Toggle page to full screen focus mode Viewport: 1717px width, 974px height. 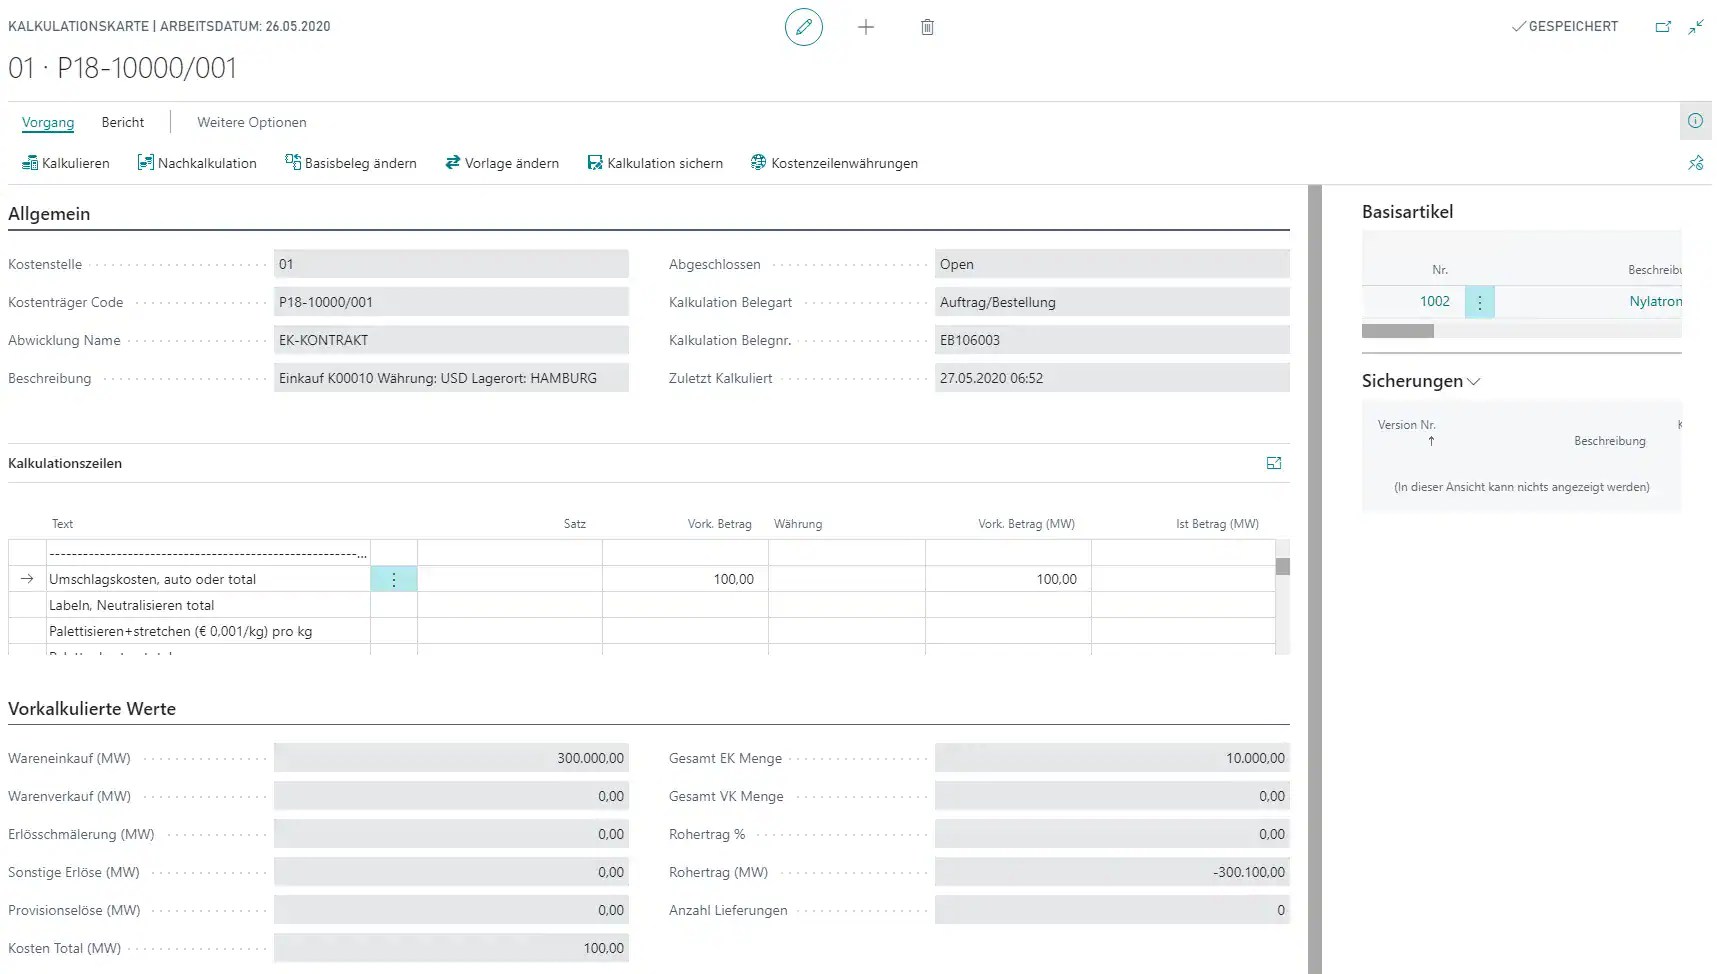1663,27
